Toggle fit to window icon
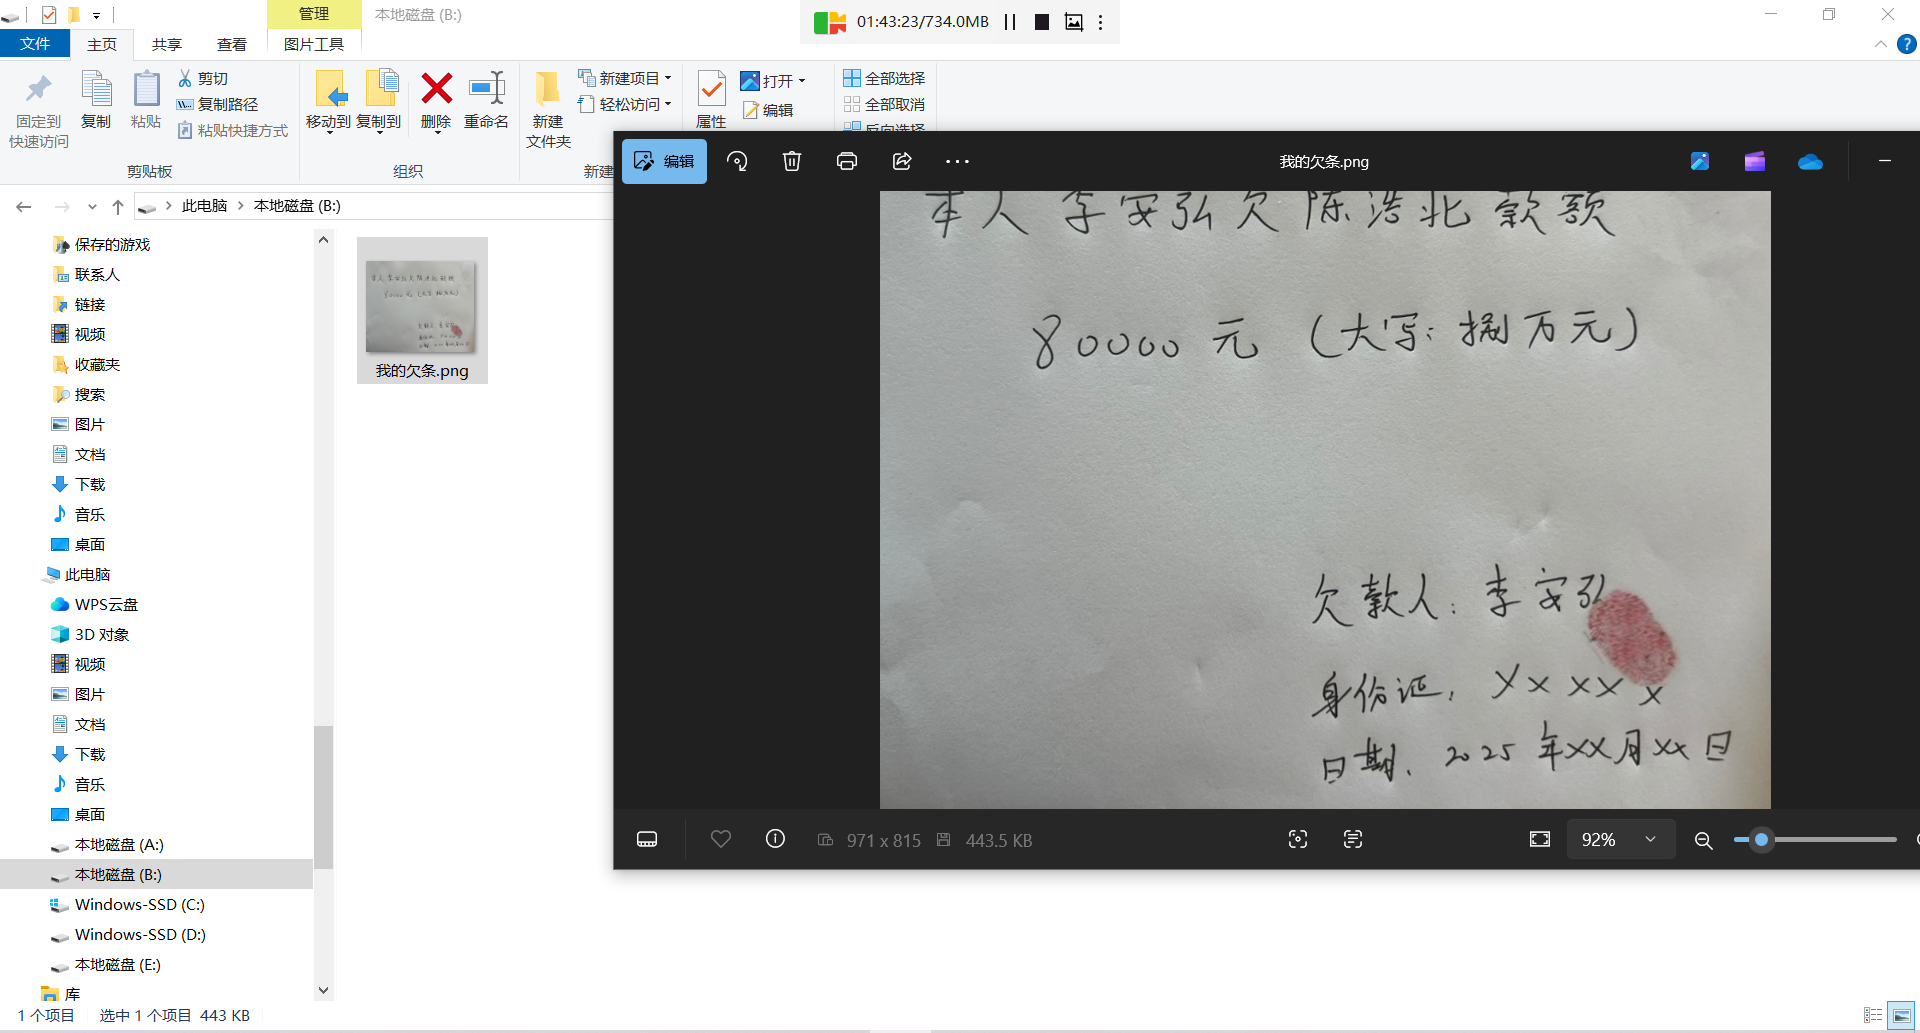The height and width of the screenshot is (1033, 1920). click(x=1539, y=839)
